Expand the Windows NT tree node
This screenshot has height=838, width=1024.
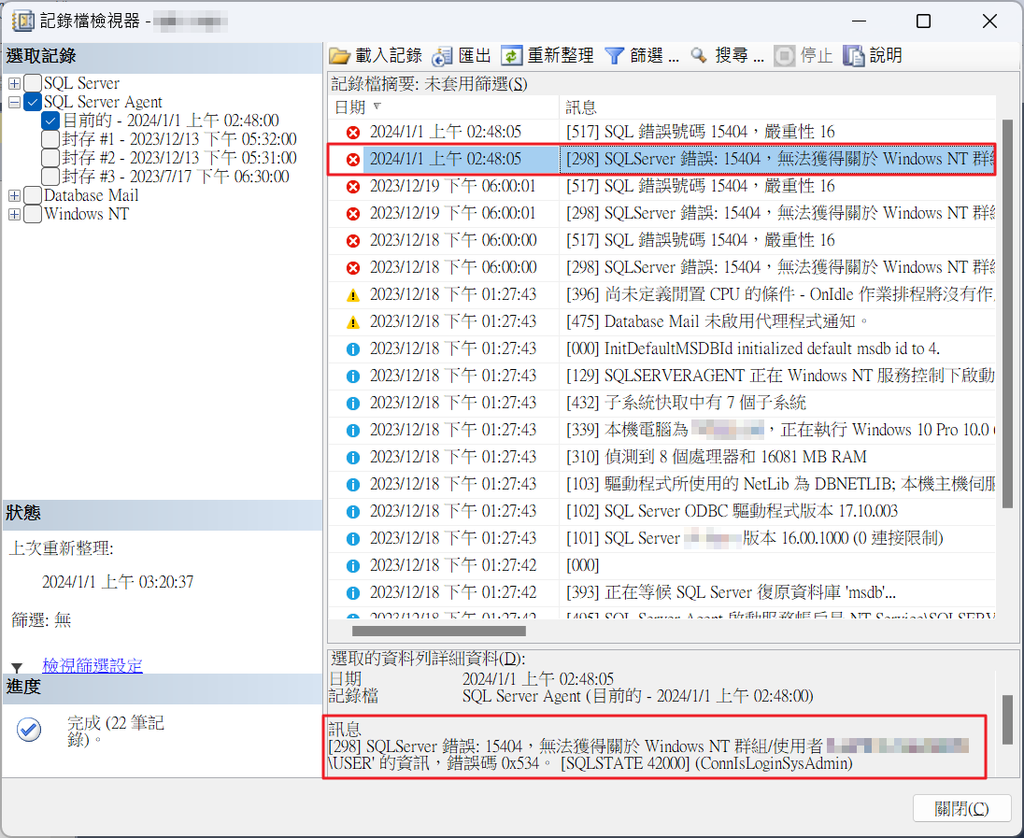(14, 214)
